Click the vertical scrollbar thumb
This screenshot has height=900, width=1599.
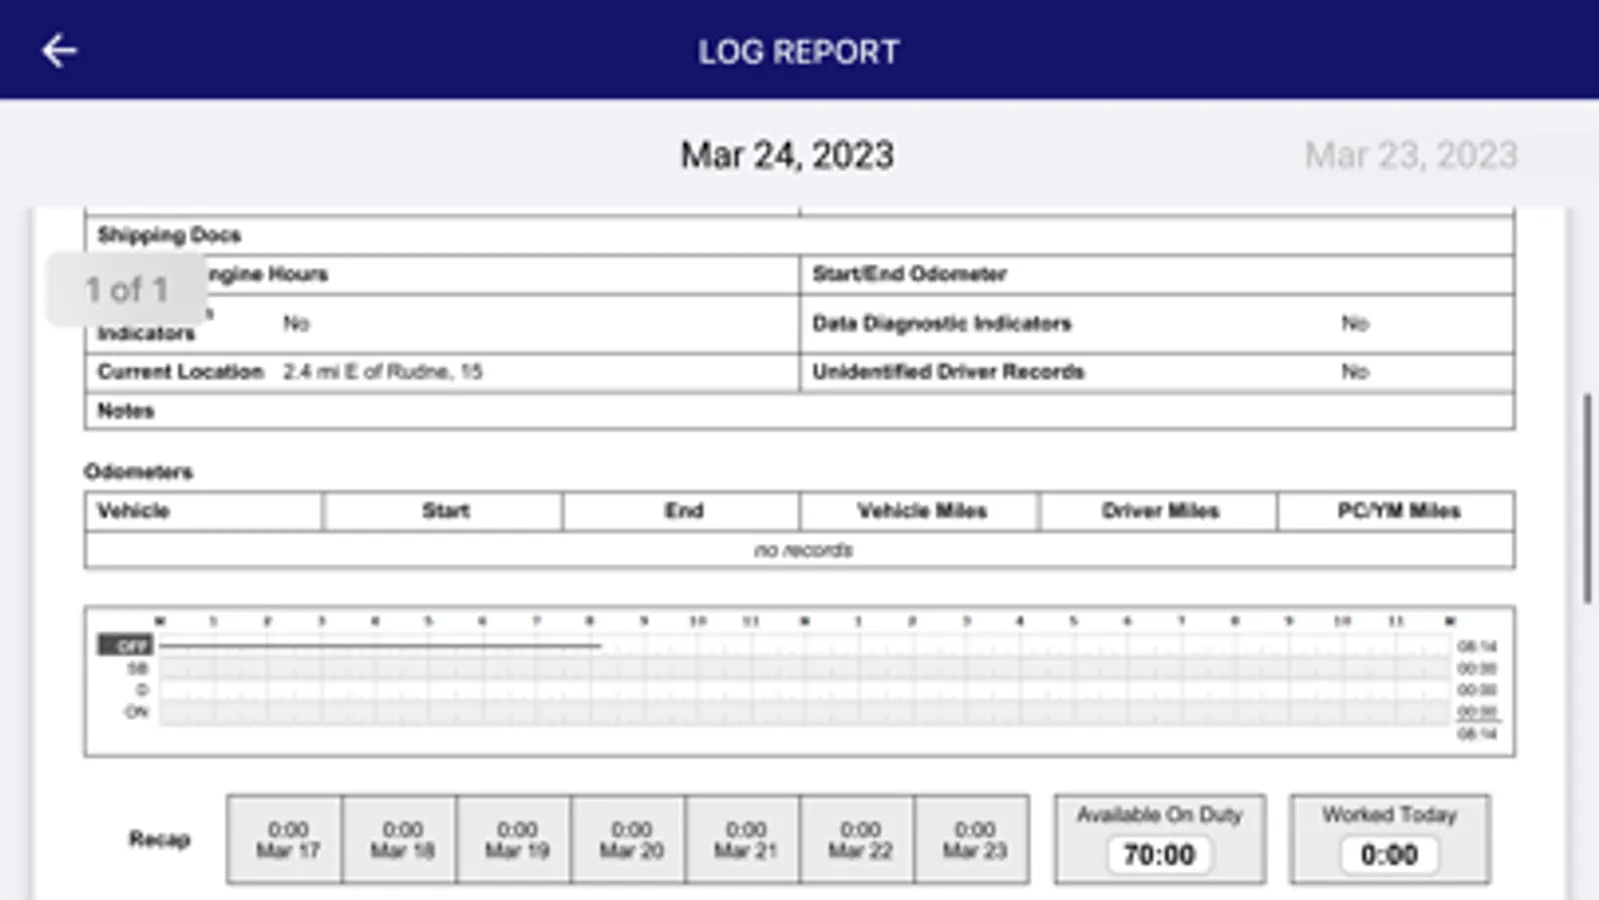pyautogui.click(x=1586, y=498)
